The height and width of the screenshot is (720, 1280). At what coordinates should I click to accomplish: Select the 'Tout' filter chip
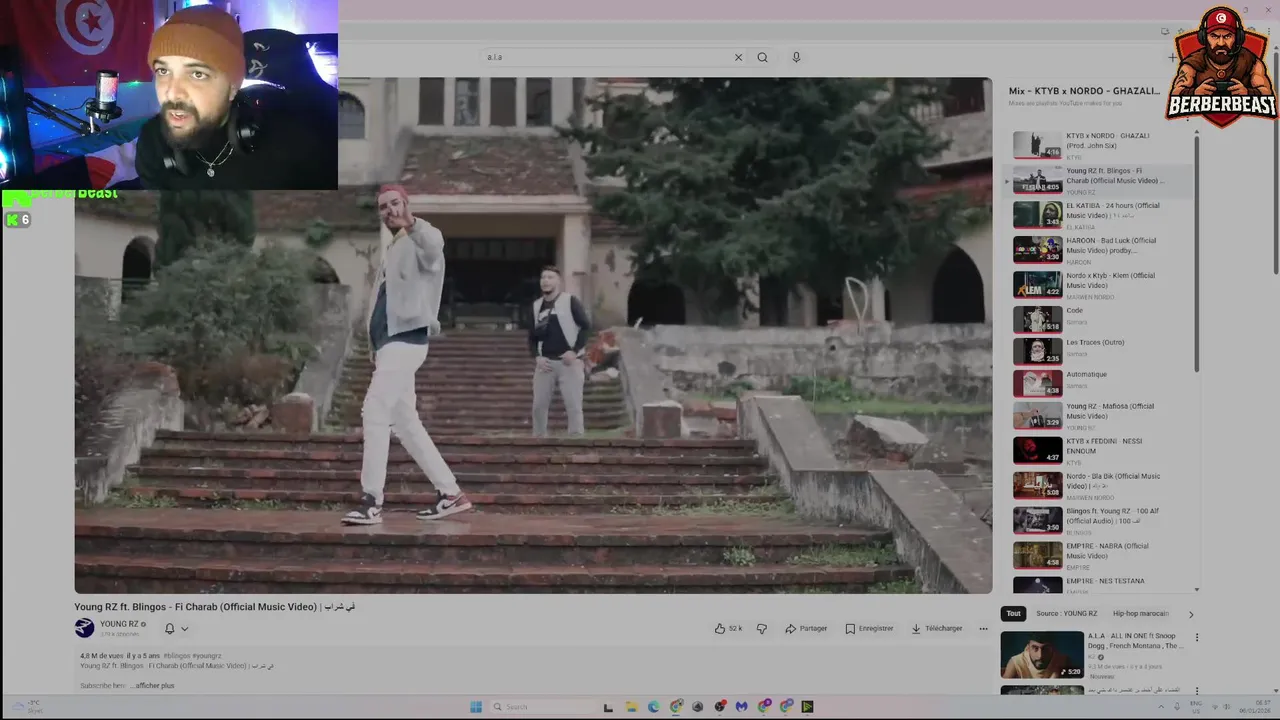pos(1013,613)
